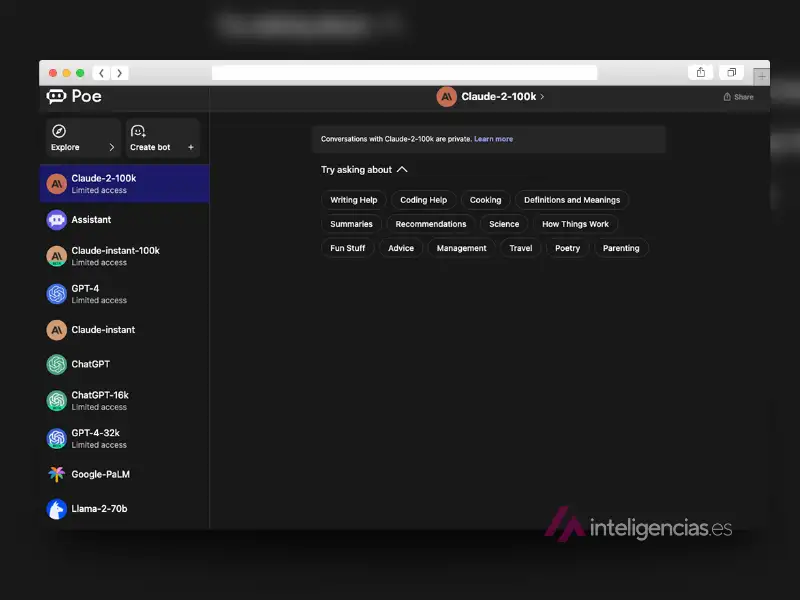
Task: Click the browser share icon in toolbar
Action: point(701,72)
